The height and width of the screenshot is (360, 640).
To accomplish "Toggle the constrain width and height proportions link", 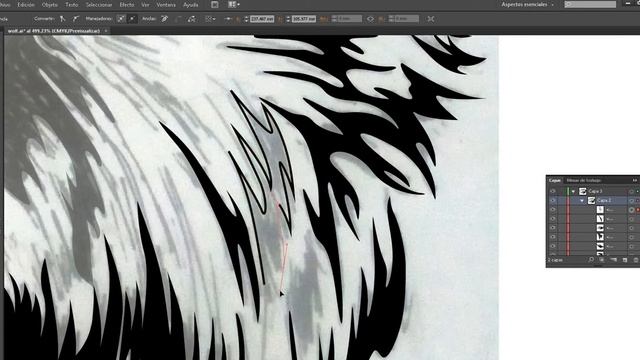I will [x=370, y=19].
